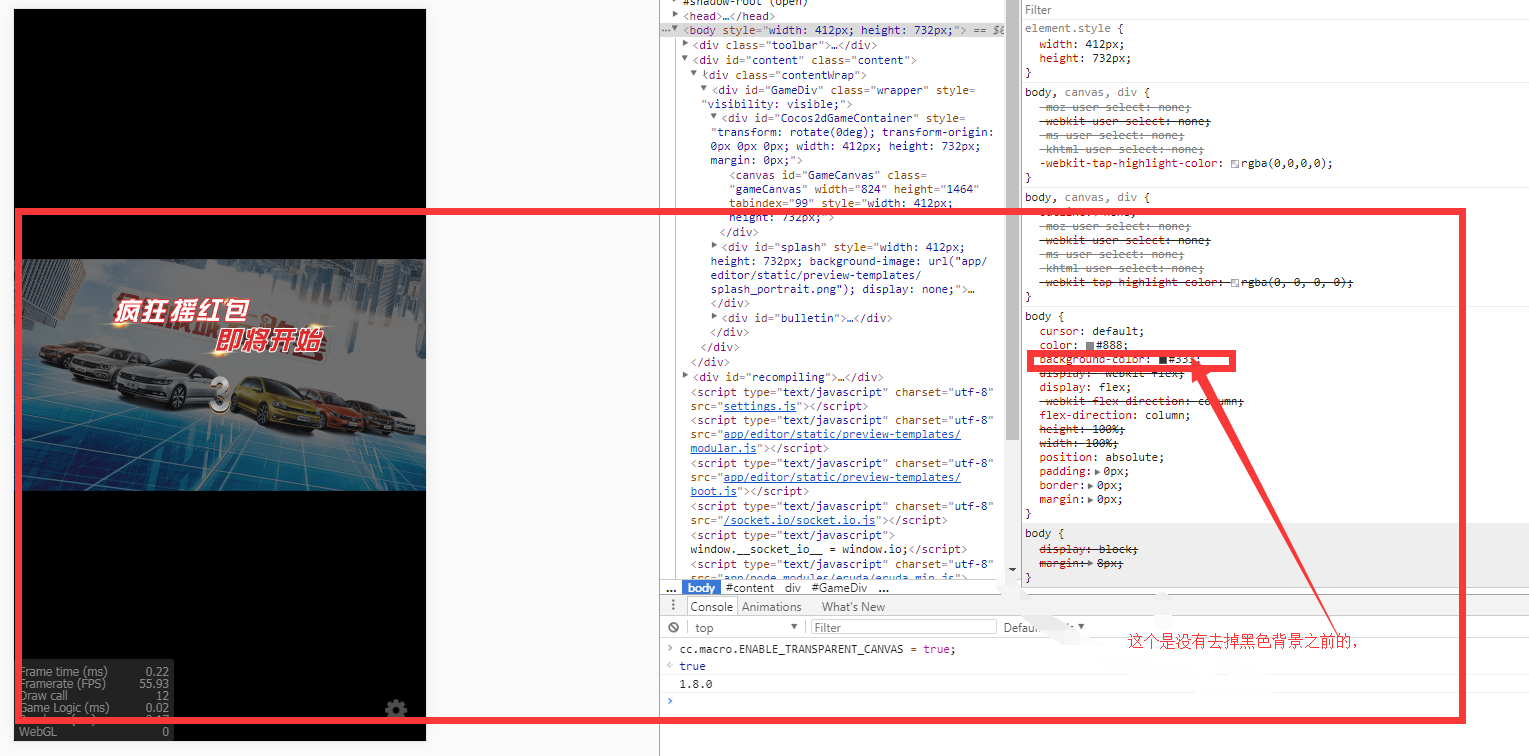Switch to the Console drawer tab
This screenshot has width=1529, height=756.
[711, 606]
